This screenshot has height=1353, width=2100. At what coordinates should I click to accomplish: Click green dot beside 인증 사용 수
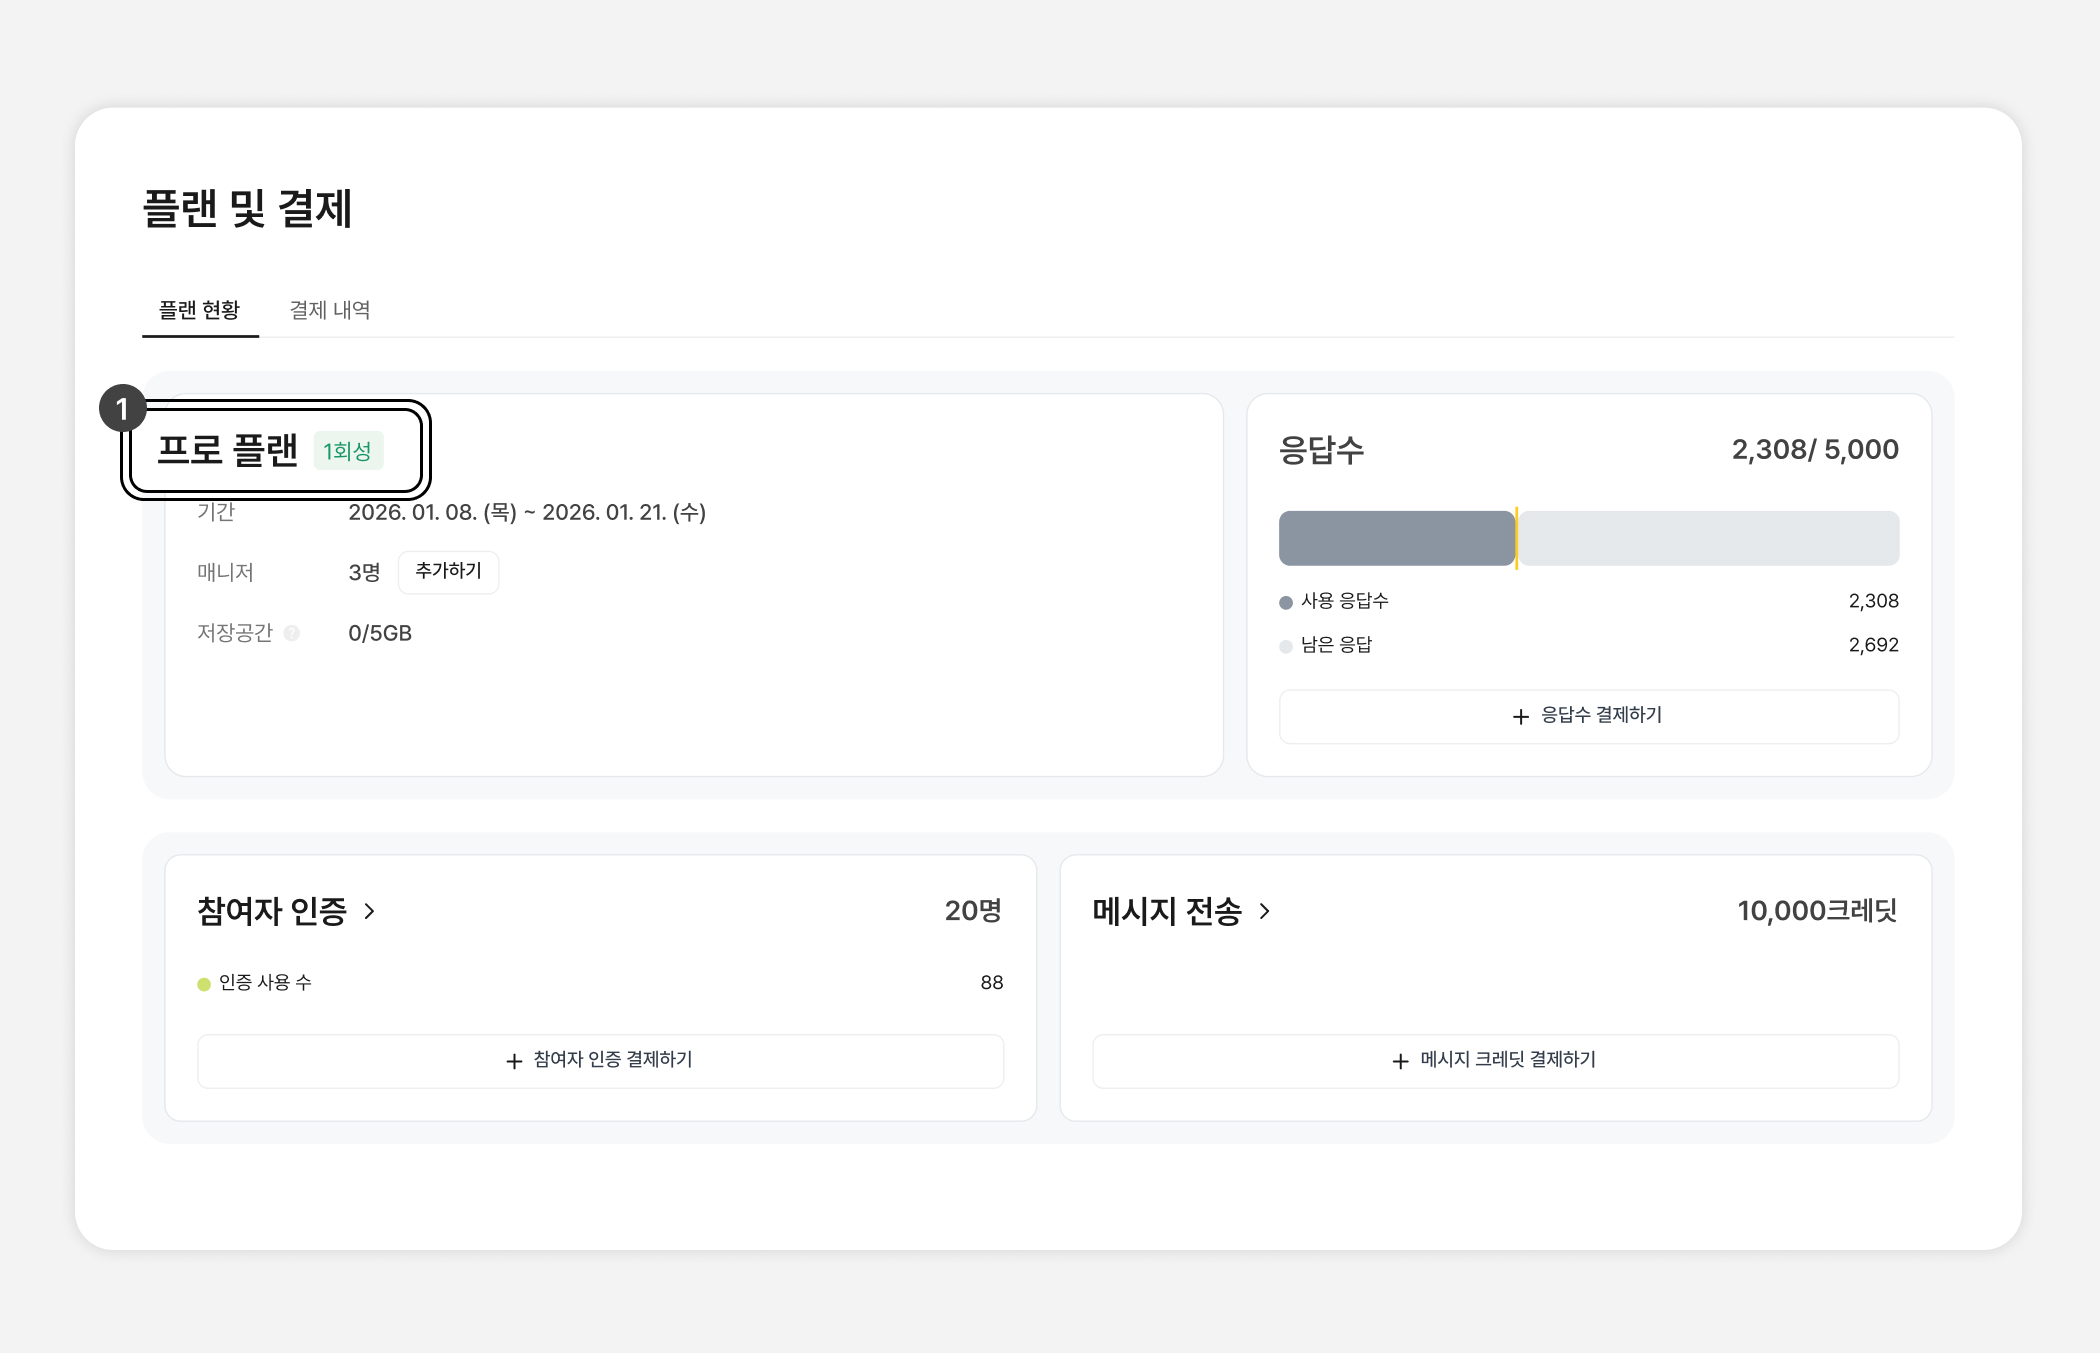[204, 984]
